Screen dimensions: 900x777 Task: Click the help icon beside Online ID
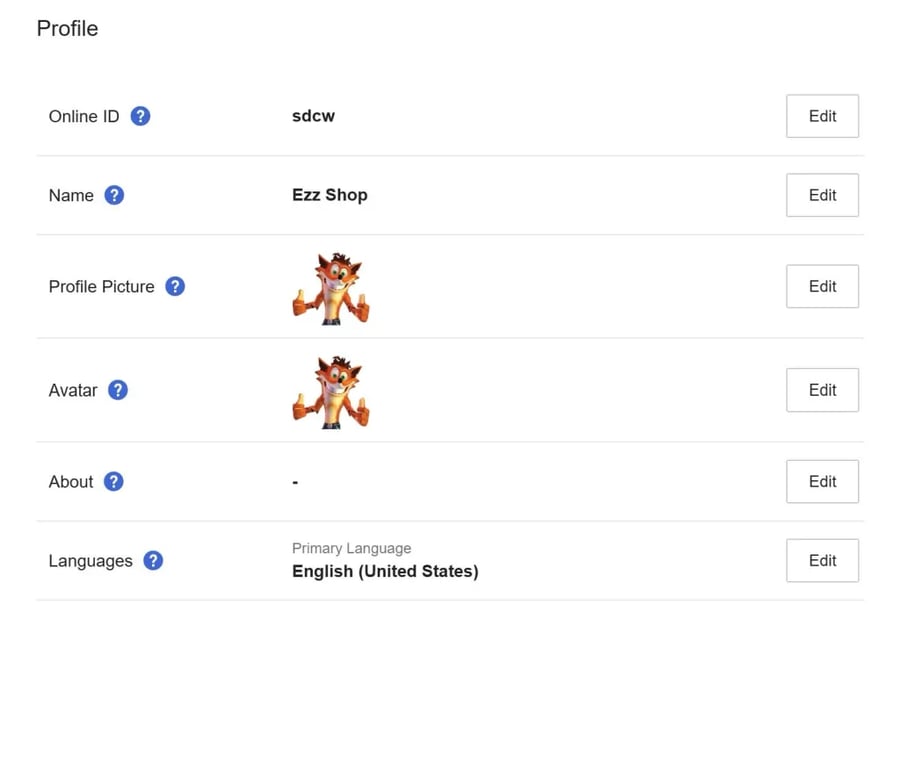140,116
